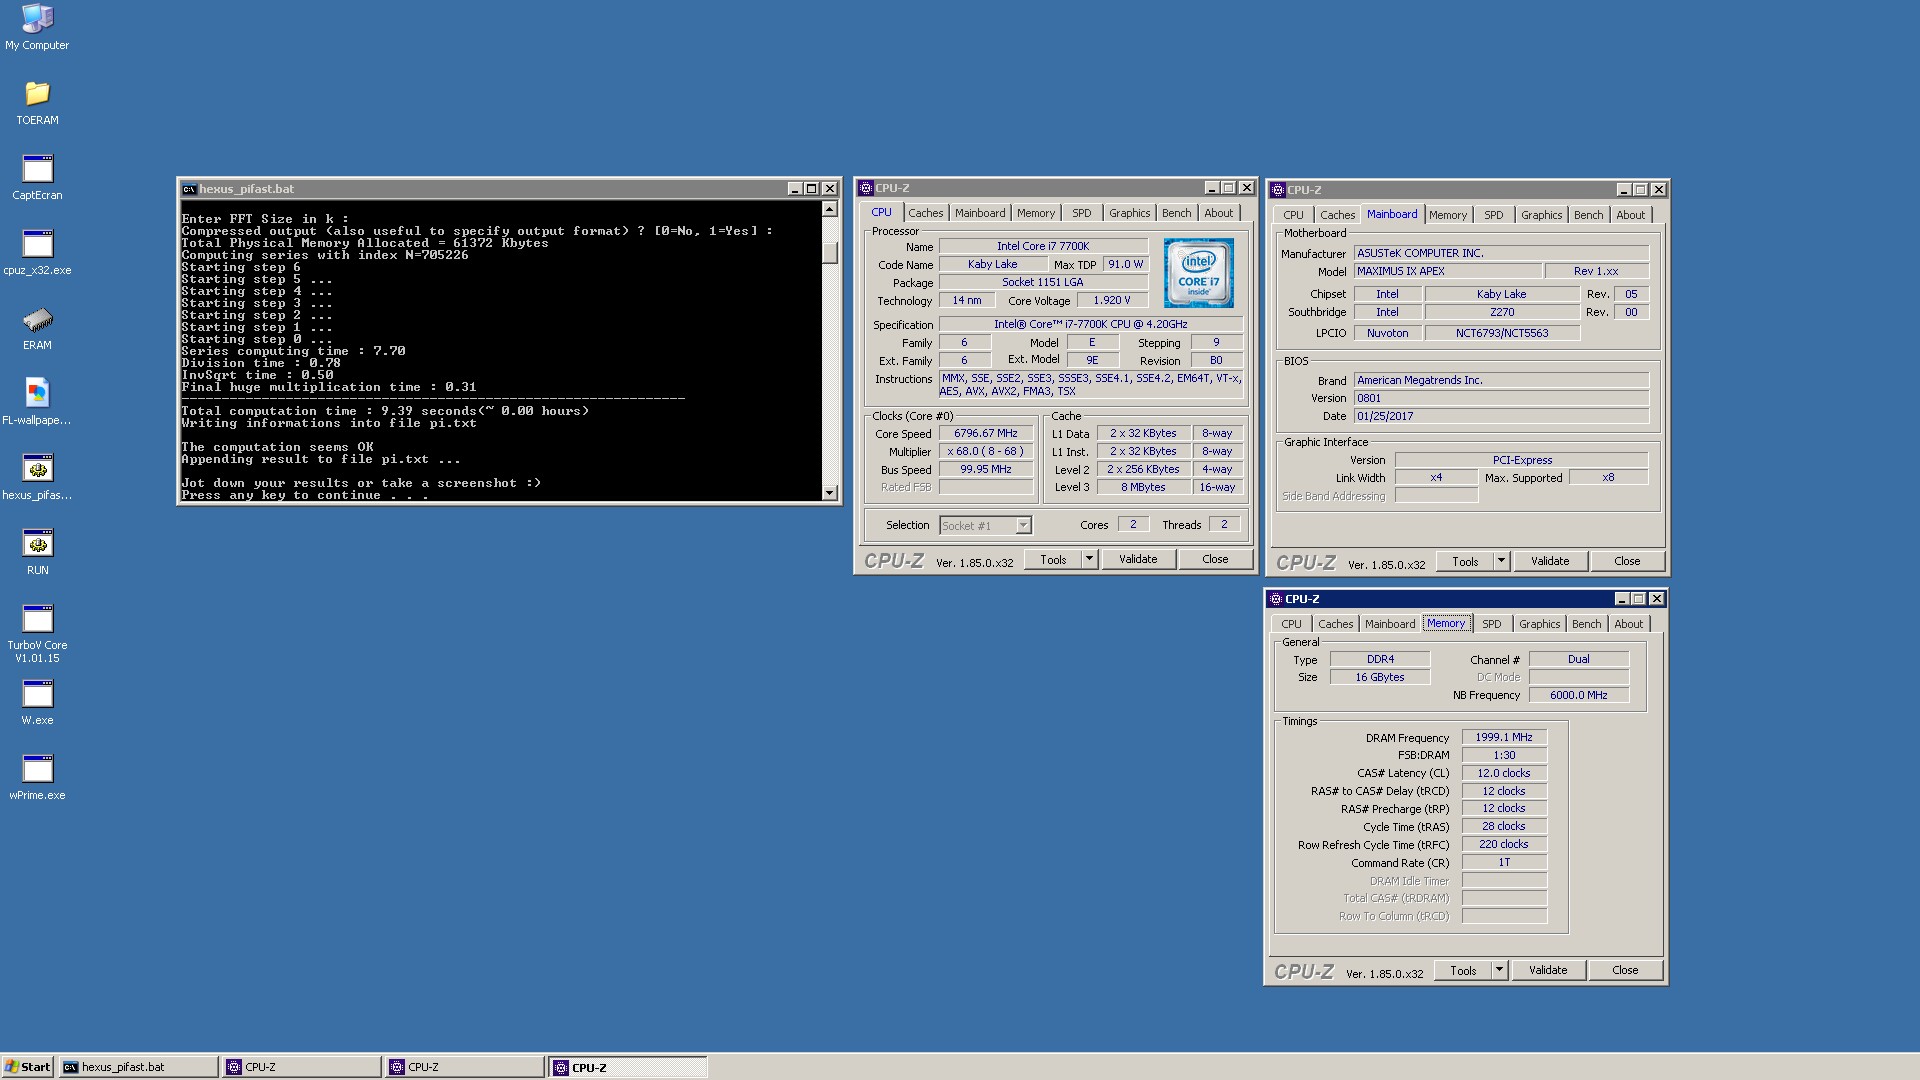Open Graphics tab in the Memory window
The width and height of the screenshot is (1920, 1080).
pos(1539,624)
